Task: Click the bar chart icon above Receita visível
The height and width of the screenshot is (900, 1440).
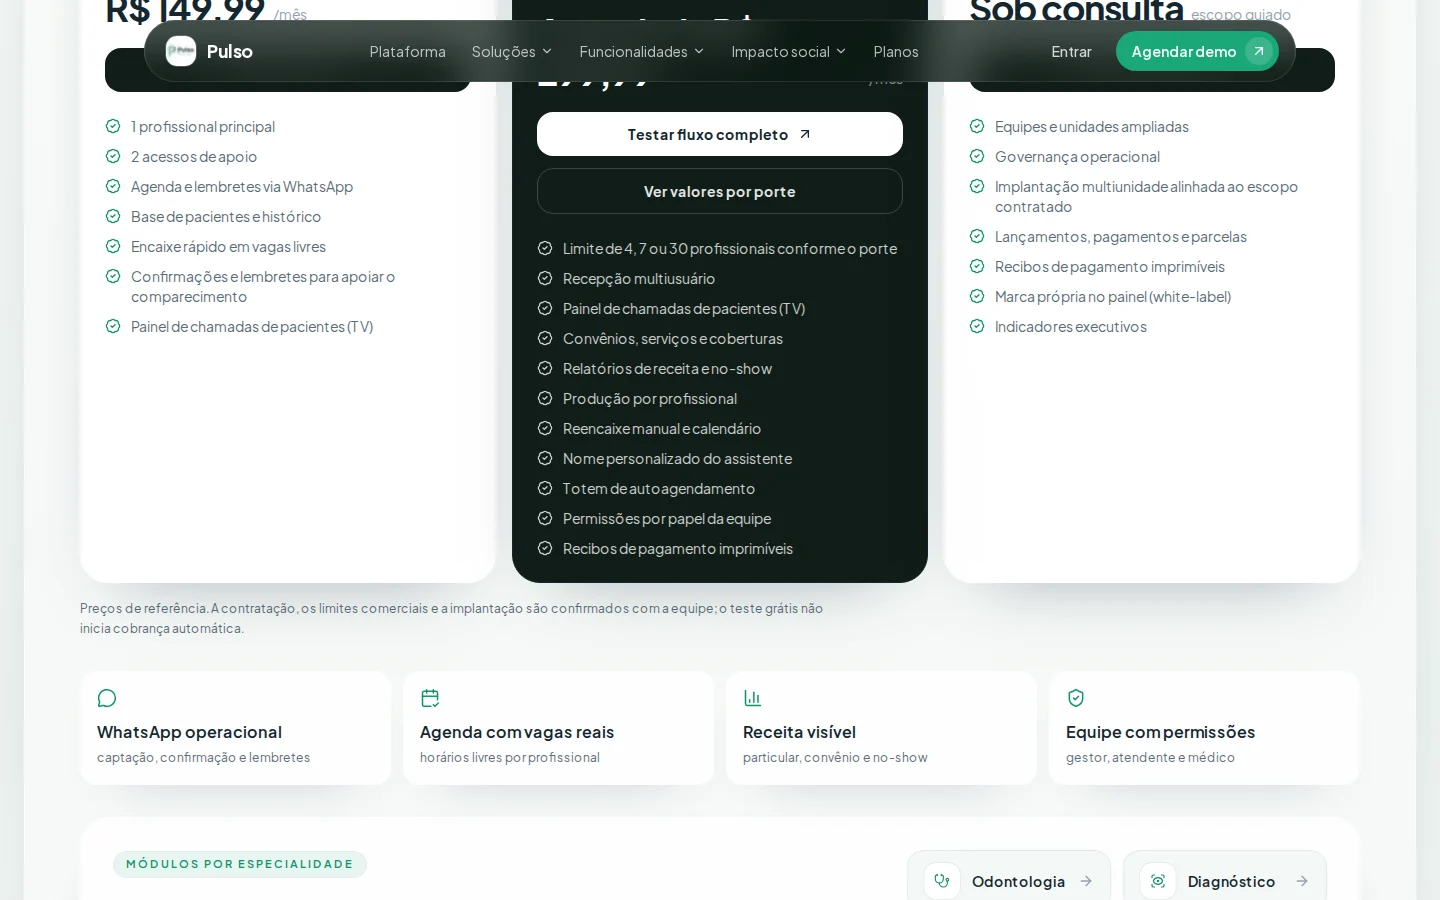Action: tap(753, 698)
